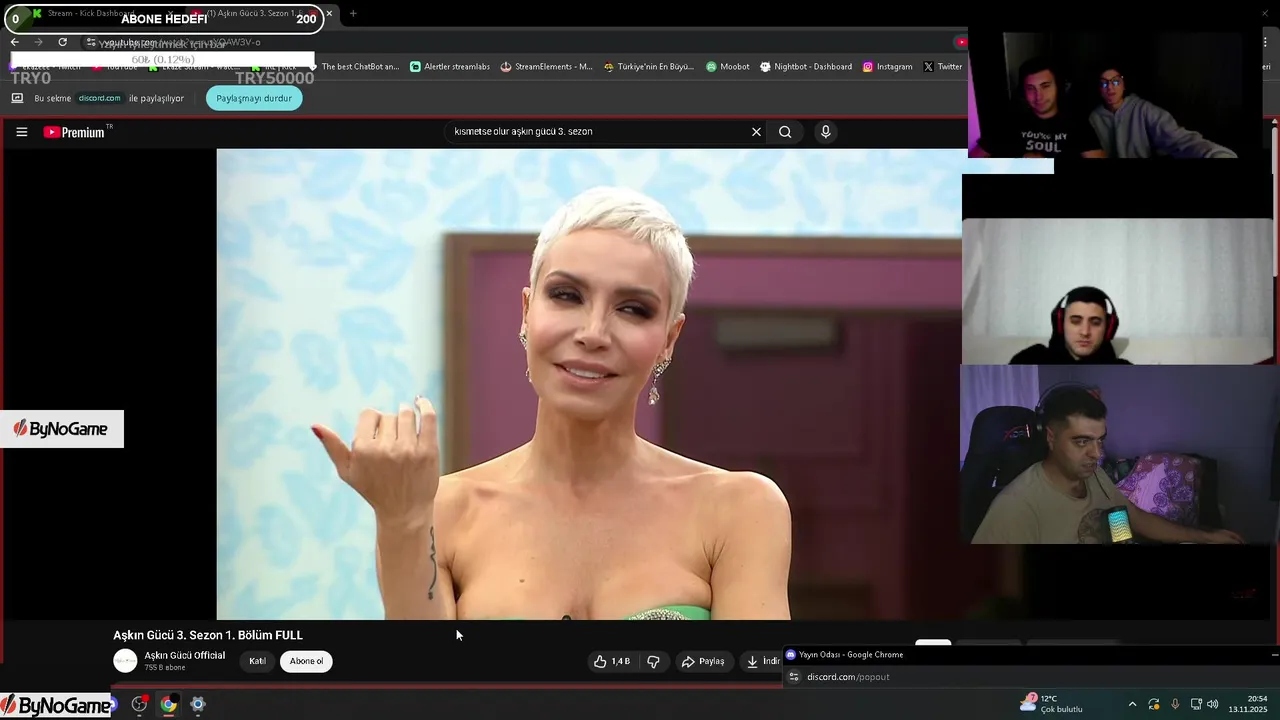Download the video with İndir button
The height and width of the screenshot is (720, 1280).
[762, 661]
